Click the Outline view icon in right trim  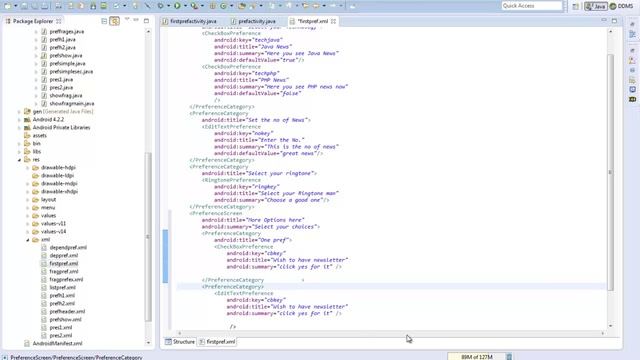[632, 35]
